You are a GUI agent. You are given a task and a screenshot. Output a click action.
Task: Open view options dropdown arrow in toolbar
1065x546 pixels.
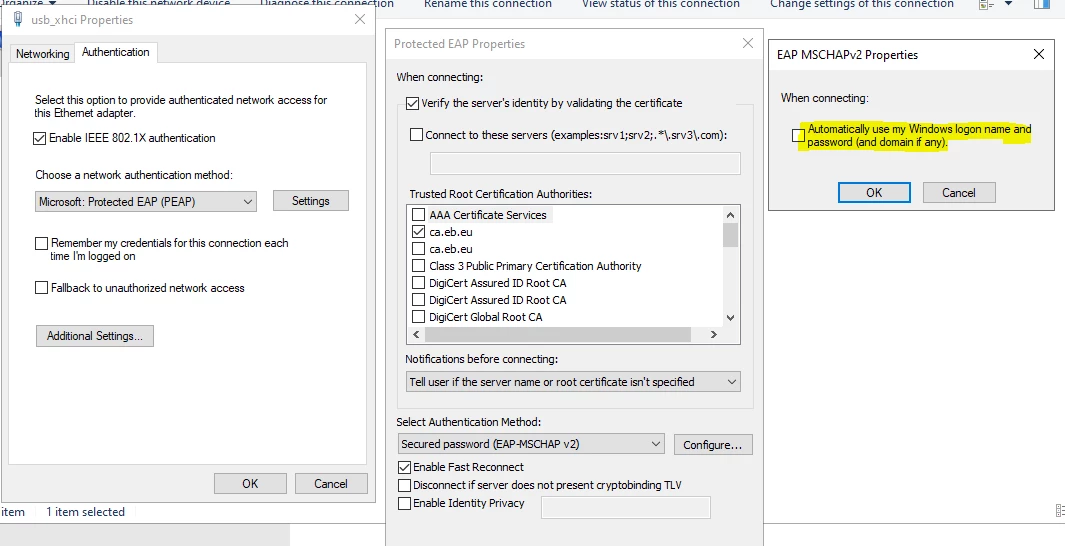point(1009,4)
